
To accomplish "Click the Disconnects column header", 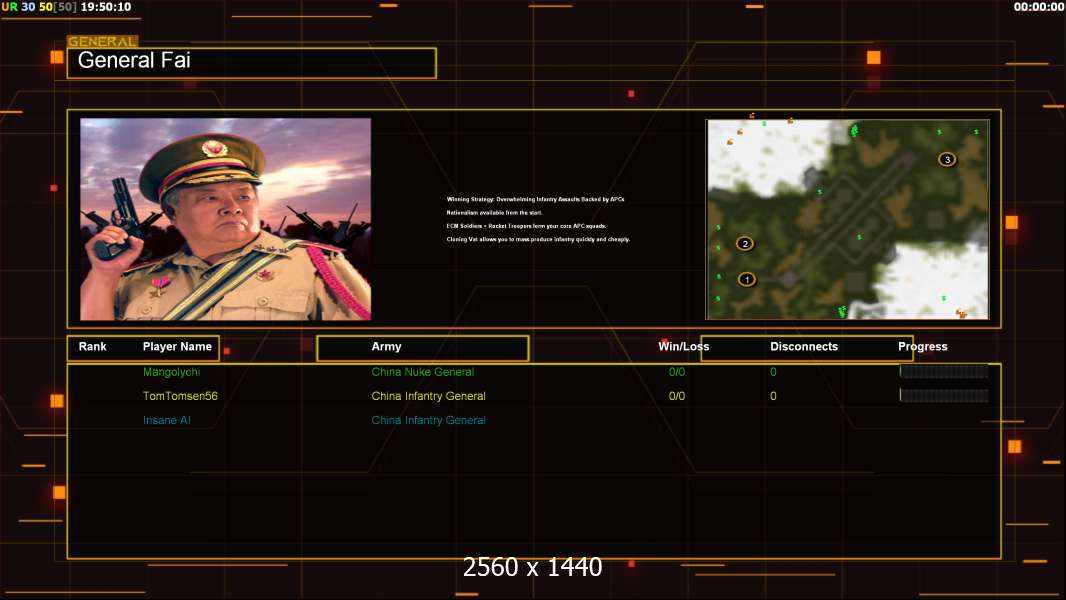I will click(804, 347).
